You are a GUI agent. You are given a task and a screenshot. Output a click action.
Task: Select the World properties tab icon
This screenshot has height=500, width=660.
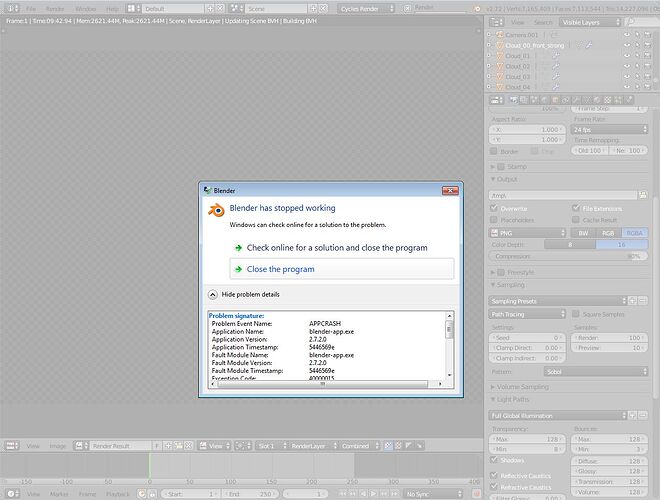pos(545,100)
